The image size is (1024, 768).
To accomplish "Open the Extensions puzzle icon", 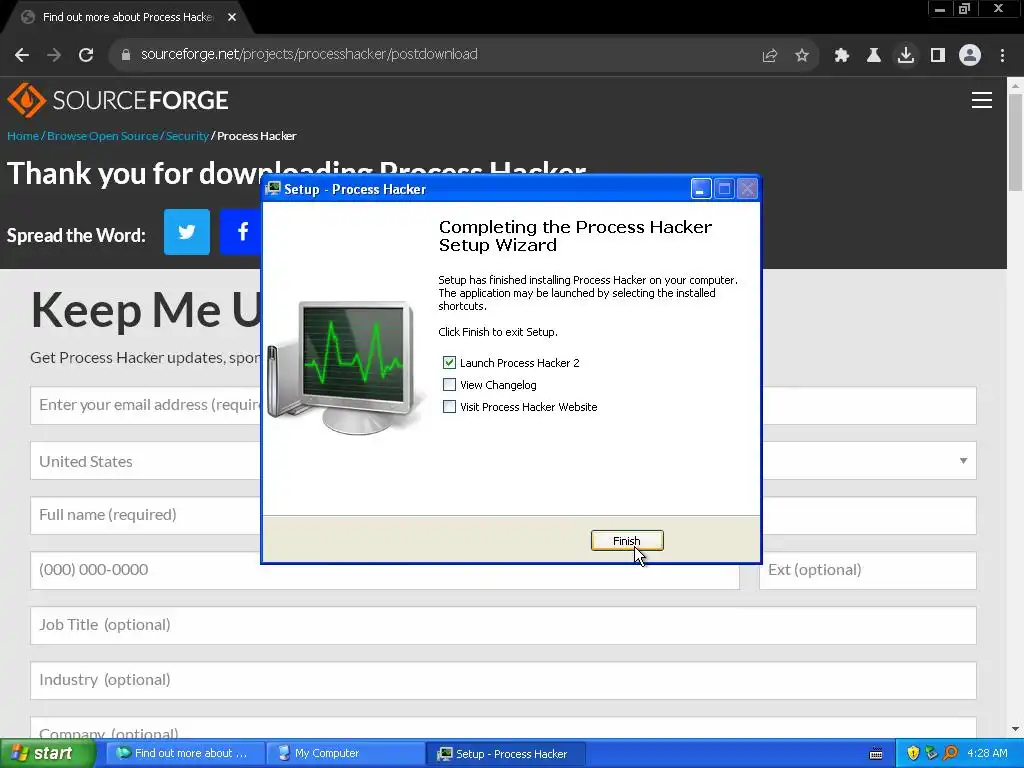I will pos(842,56).
